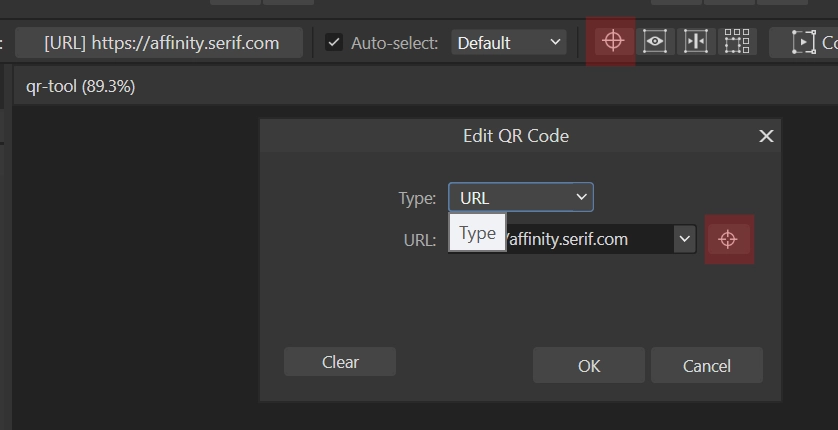838x430 pixels.
Task: Click the [URL] https://affinity.serif.com toolbar button
Action: (x=159, y=43)
